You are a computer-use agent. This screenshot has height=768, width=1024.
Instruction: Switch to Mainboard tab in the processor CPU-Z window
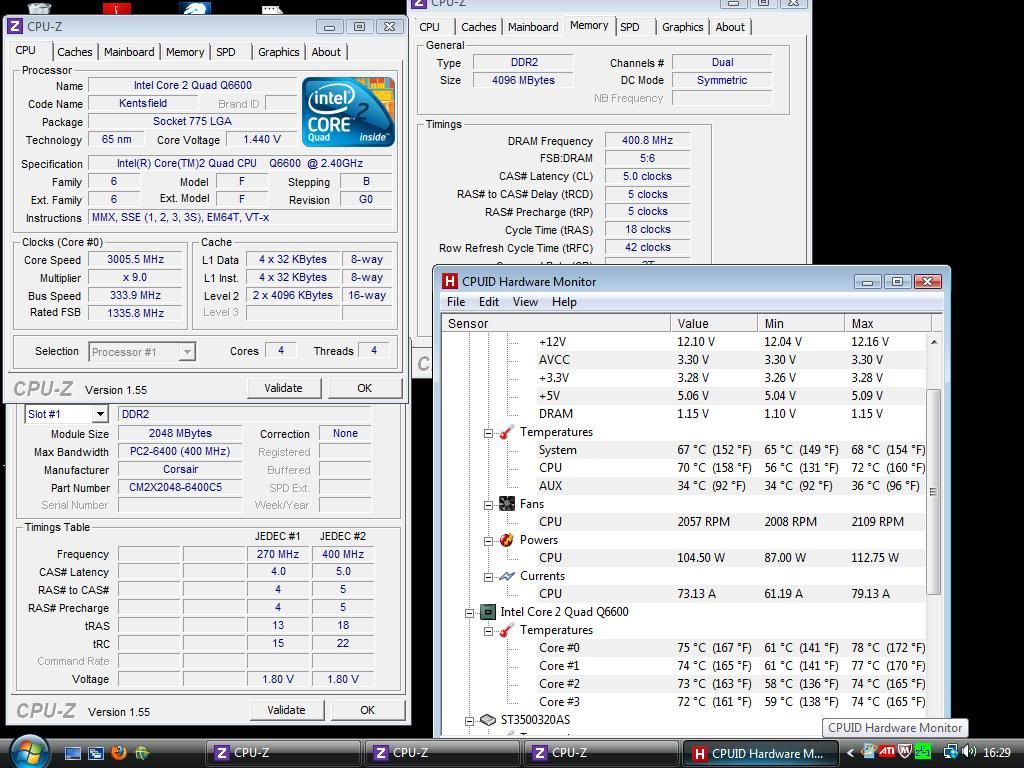[x=129, y=52]
